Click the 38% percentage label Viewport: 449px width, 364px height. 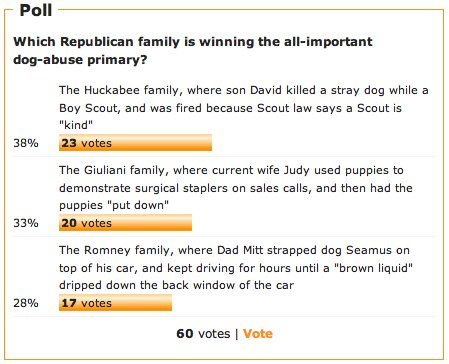click(26, 143)
